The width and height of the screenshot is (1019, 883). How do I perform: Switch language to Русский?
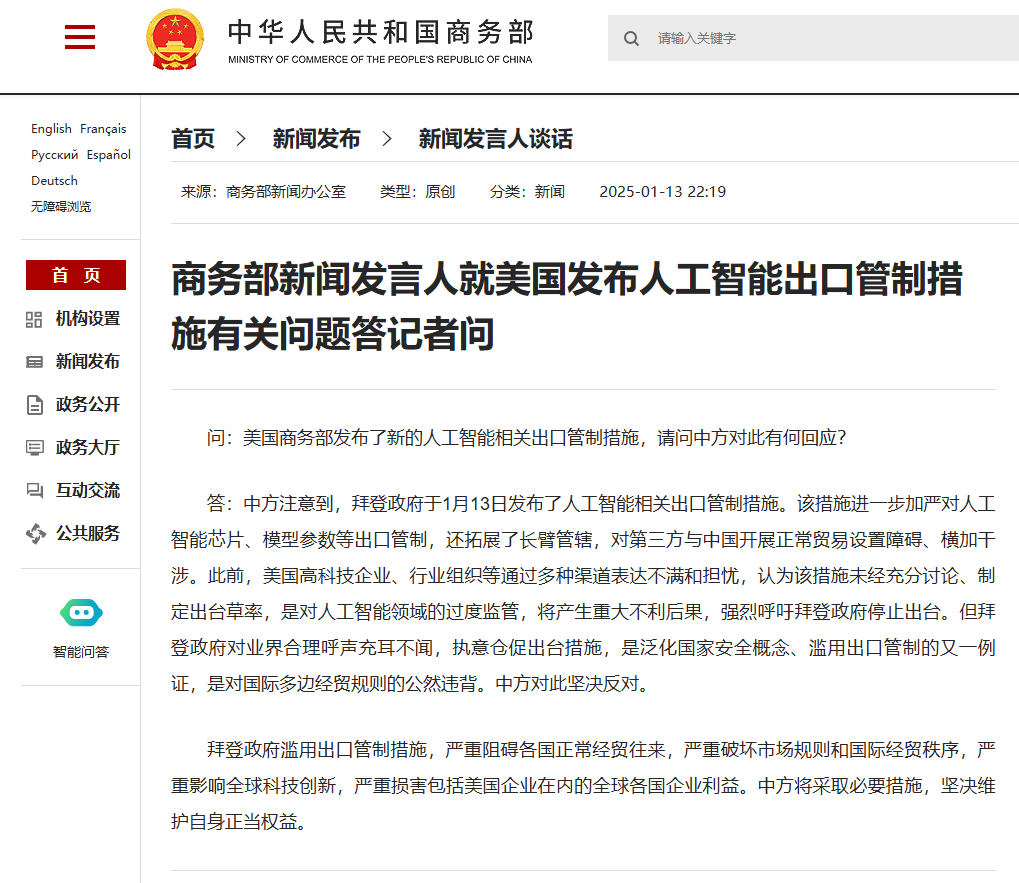point(55,155)
